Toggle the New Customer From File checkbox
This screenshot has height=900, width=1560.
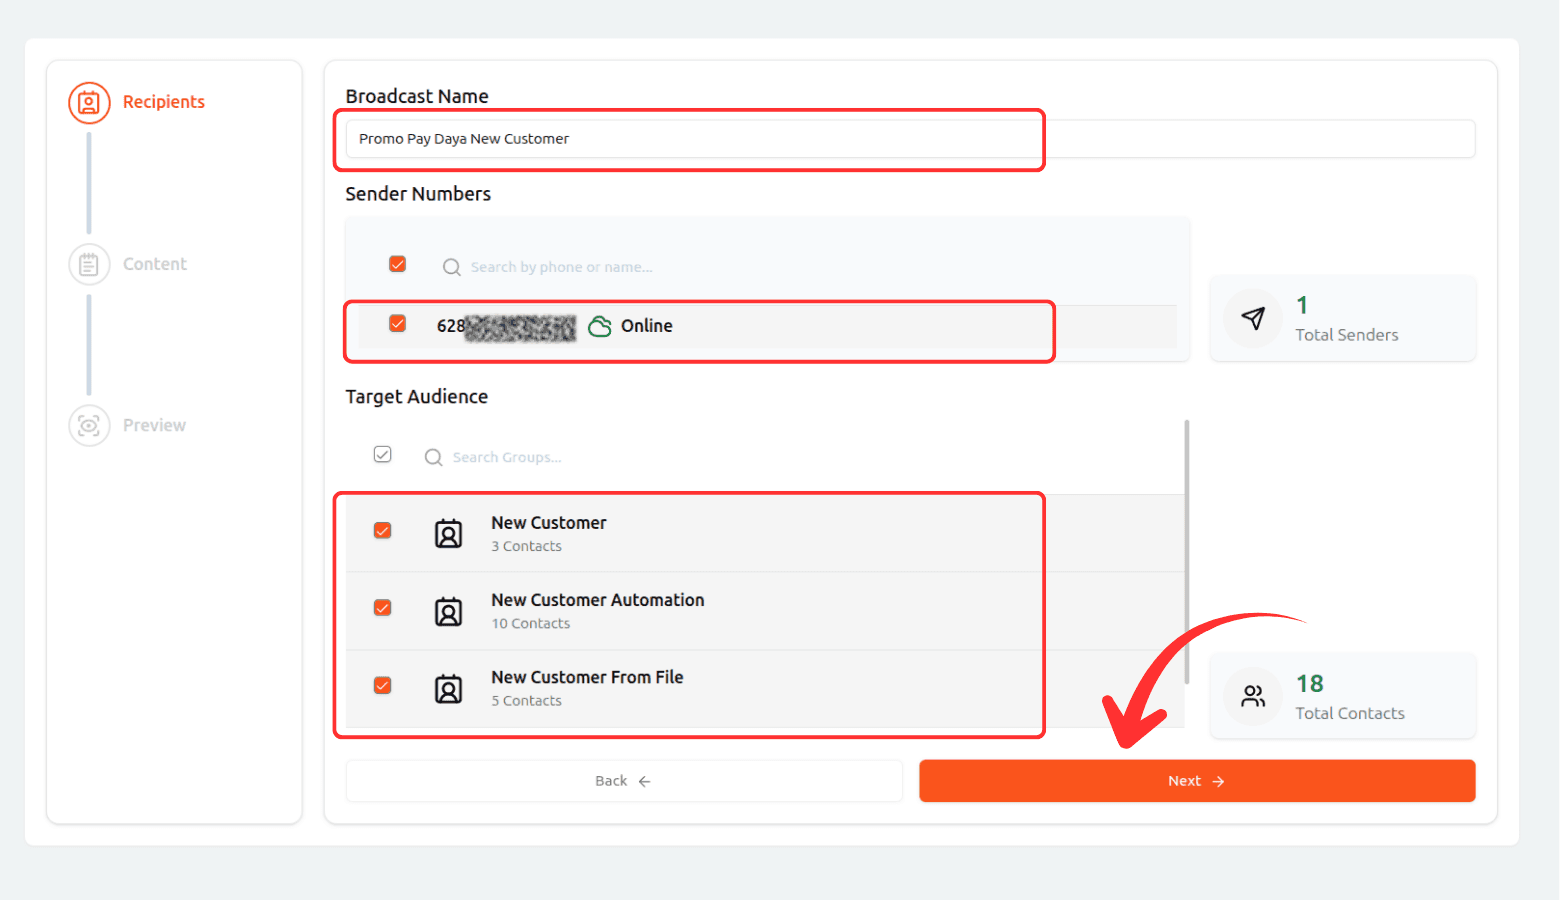coord(383,685)
